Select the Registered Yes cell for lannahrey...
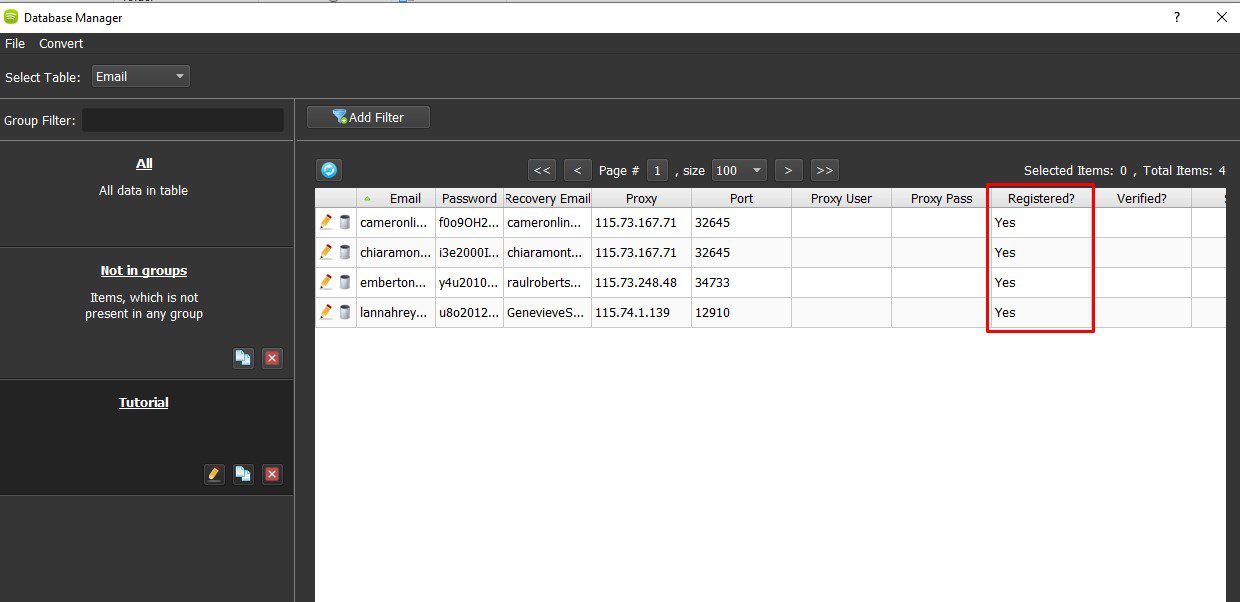This screenshot has height=602, width=1240. coord(1041,312)
